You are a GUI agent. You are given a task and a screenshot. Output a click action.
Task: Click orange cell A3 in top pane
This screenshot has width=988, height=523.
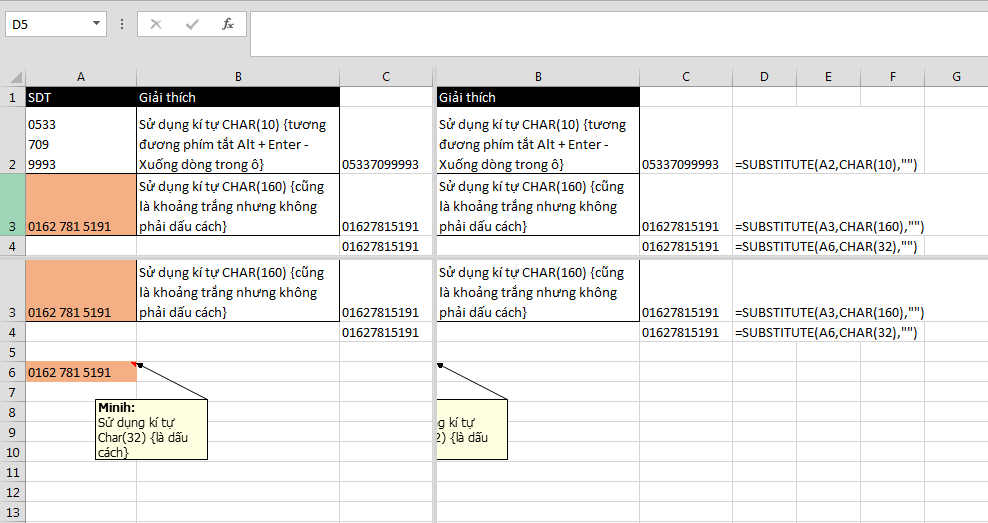point(81,205)
